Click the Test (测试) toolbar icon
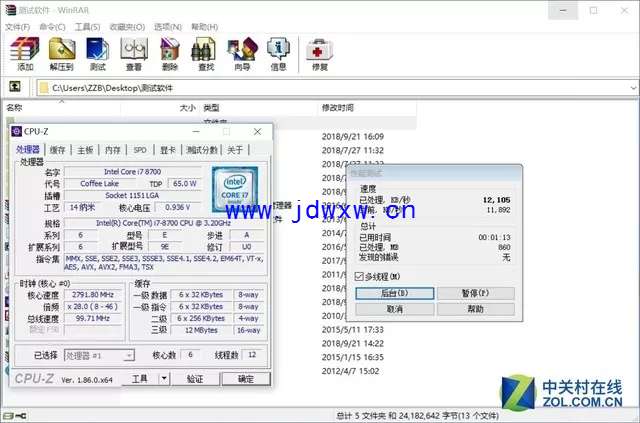This screenshot has width=640, height=423. pyautogui.click(x=98, y=53)
